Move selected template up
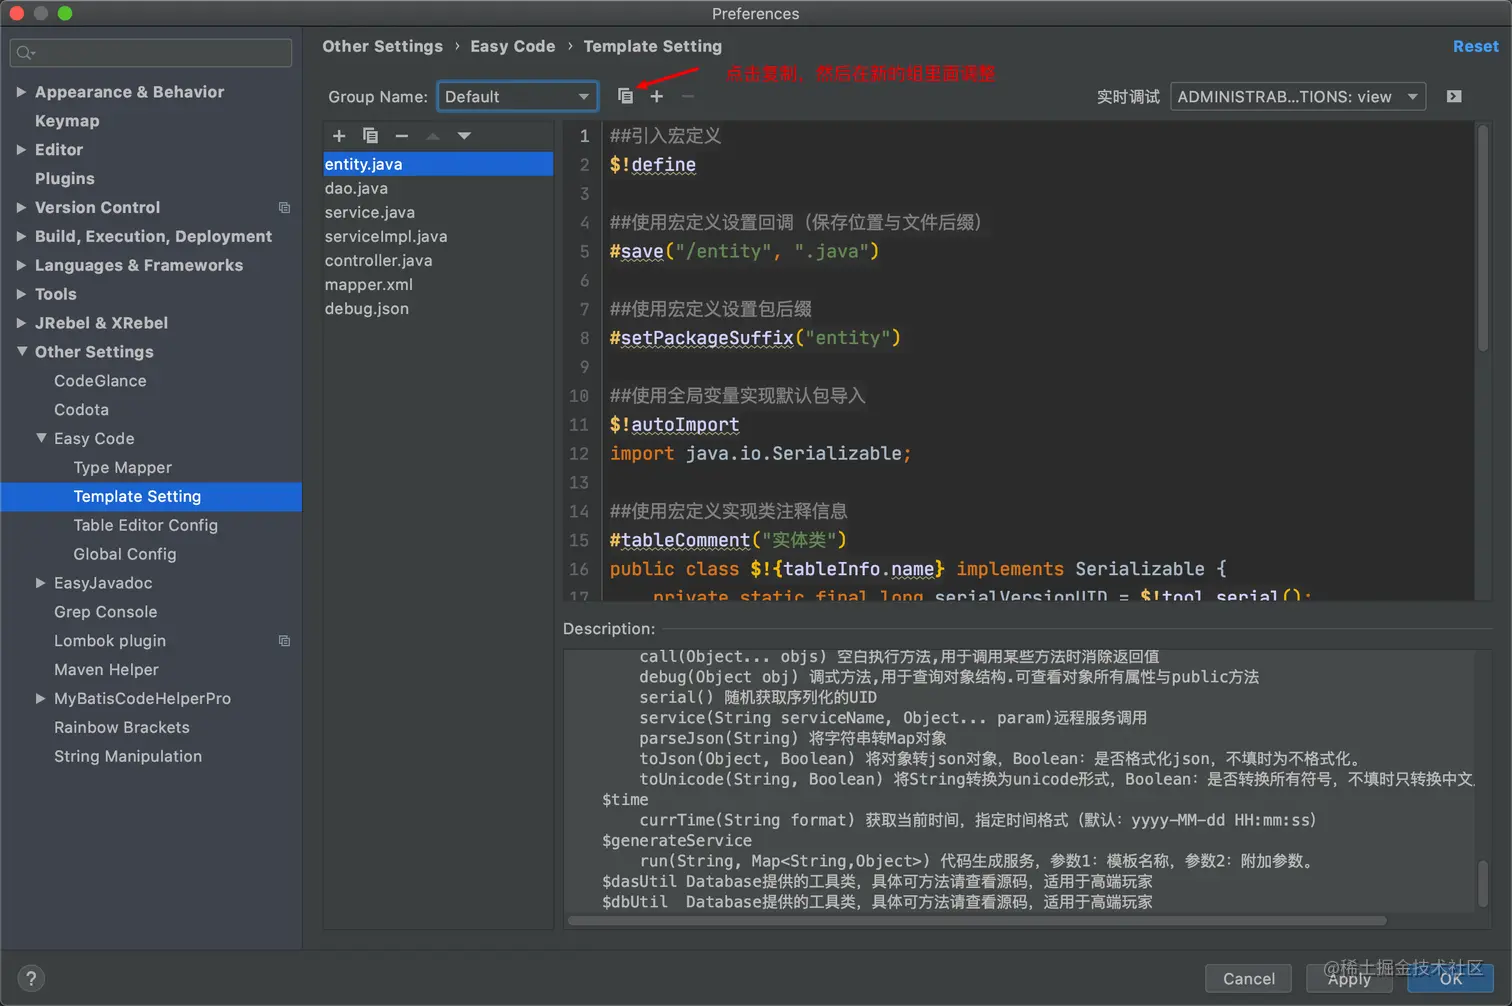 point(433,136)
